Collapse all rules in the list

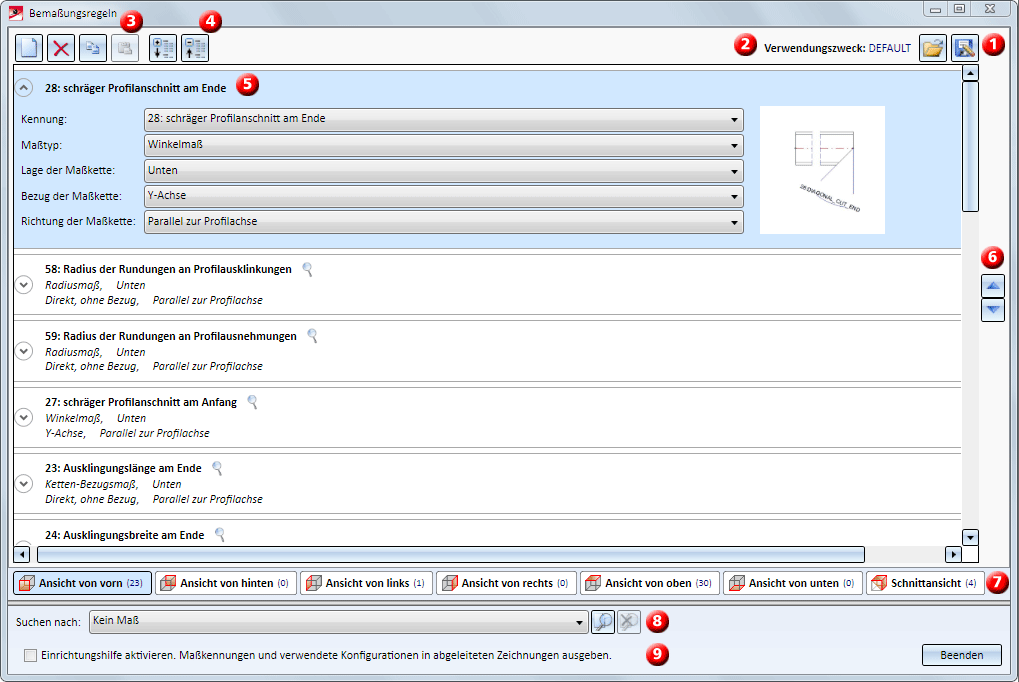click(x=195, y=48)
